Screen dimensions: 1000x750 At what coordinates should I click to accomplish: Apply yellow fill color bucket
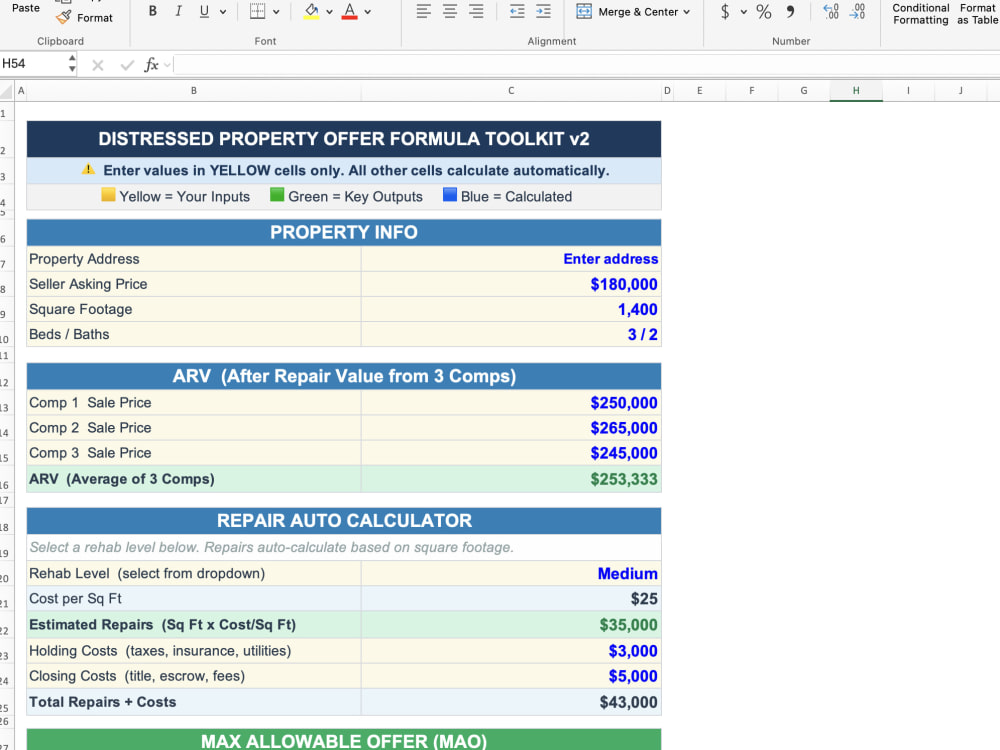[311, 11]
